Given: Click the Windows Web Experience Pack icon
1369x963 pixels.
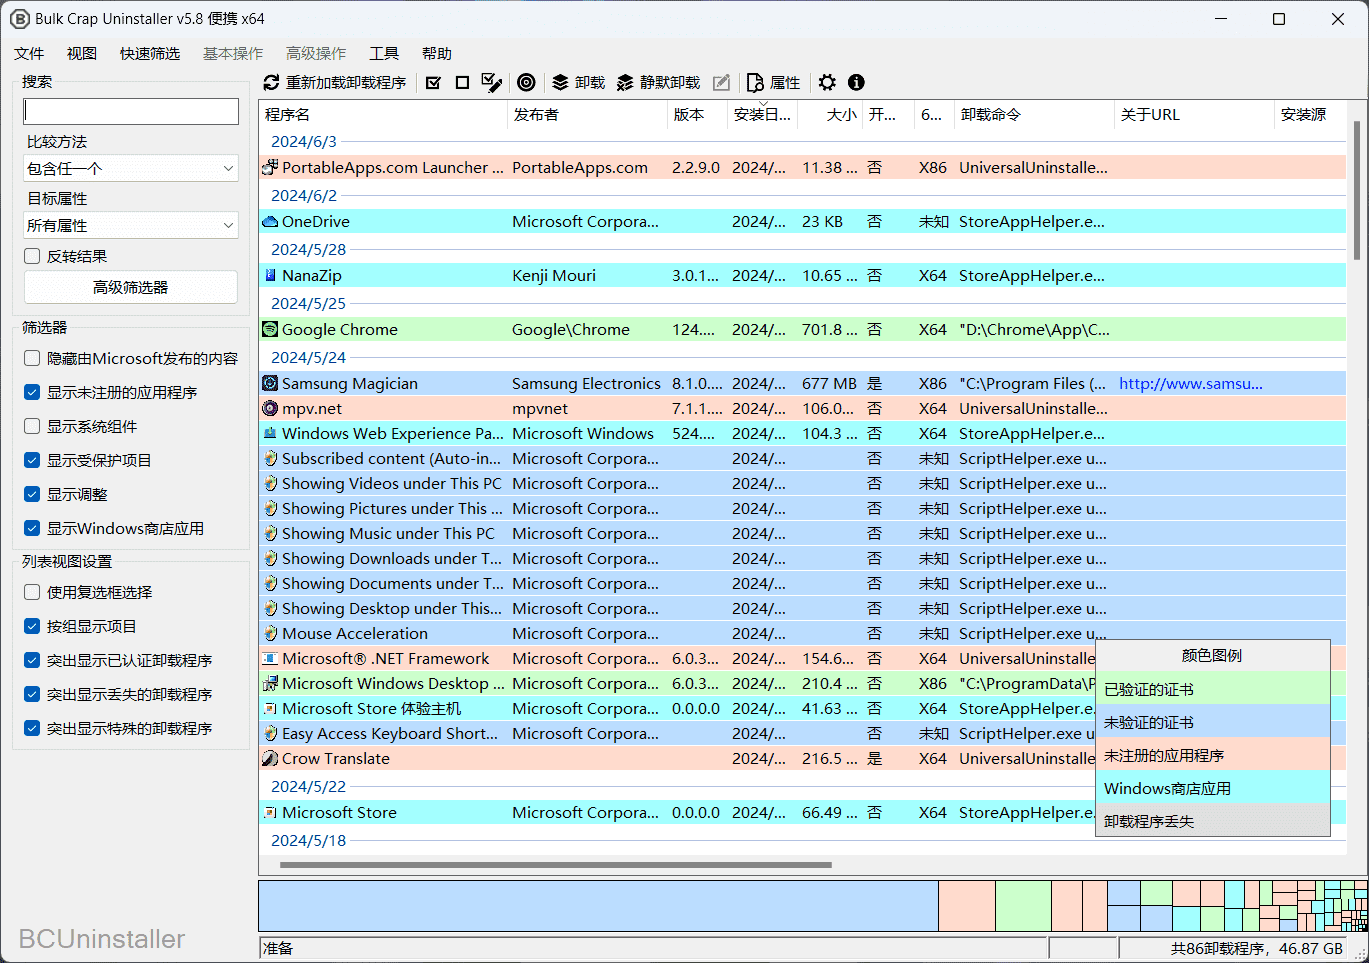Looking at the screenshot, I should coord(270,433).
